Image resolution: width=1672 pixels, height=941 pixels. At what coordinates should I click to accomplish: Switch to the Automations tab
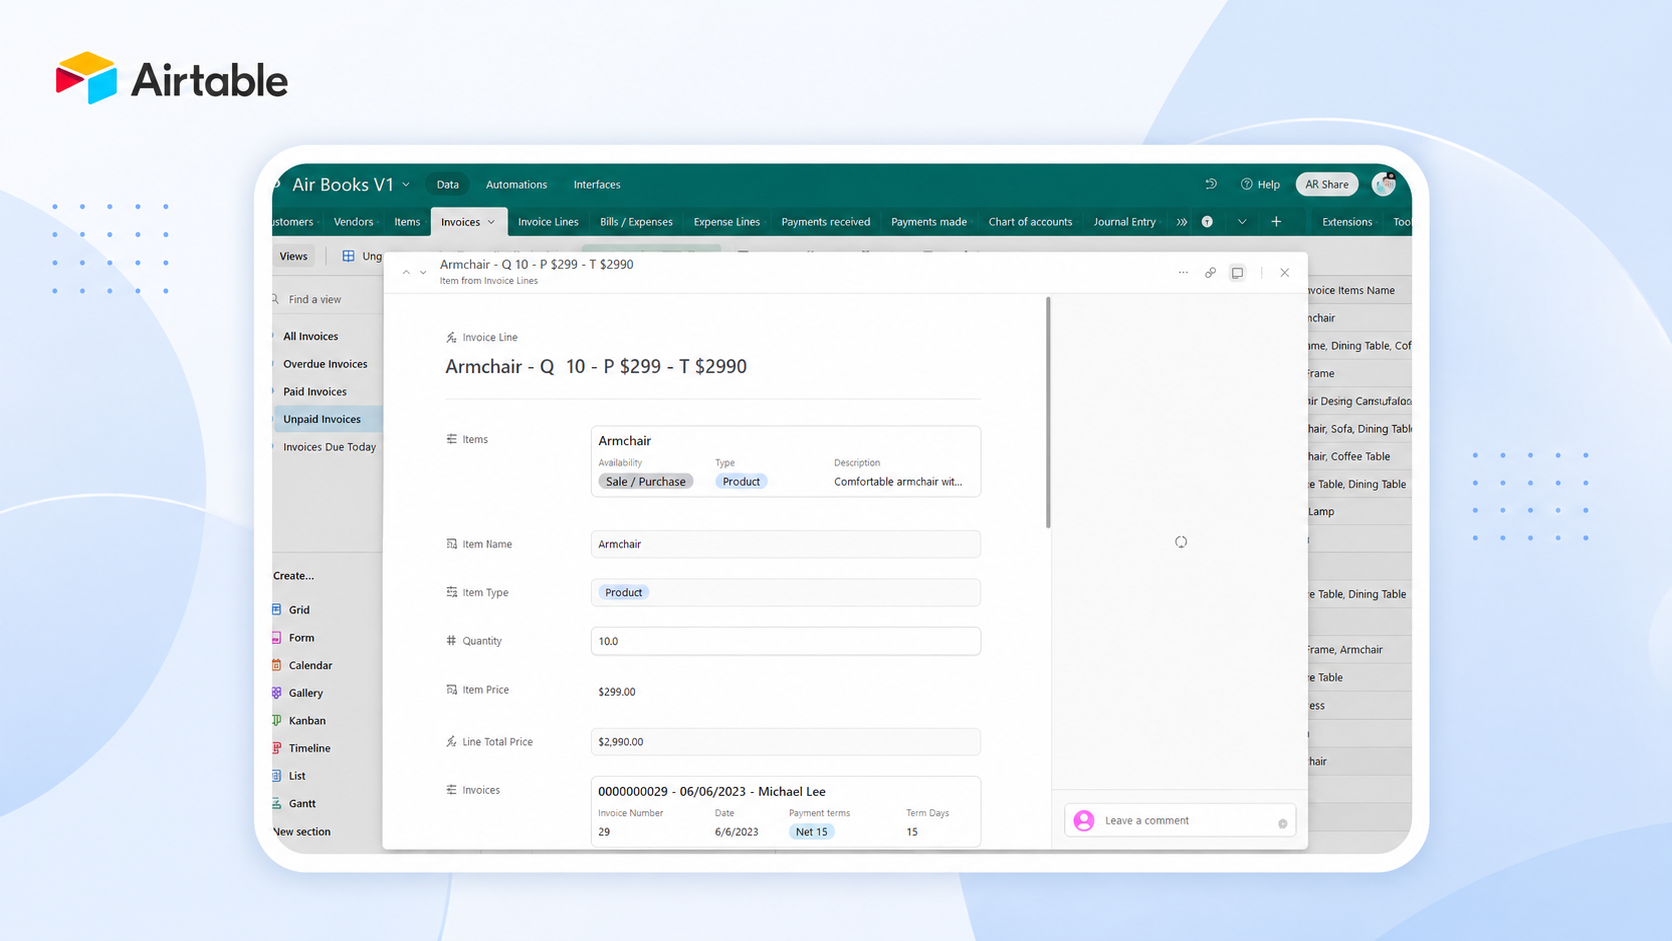tap(516, 184)
